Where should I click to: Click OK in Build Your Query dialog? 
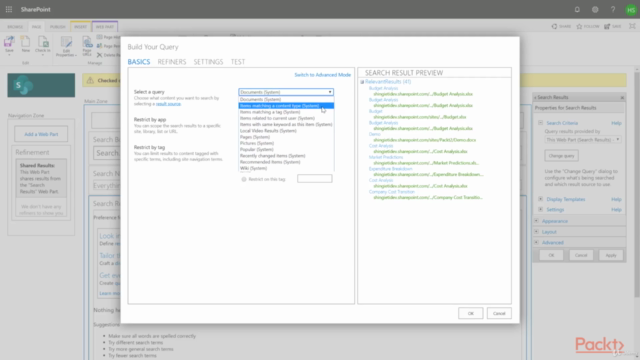coord(471,313)
